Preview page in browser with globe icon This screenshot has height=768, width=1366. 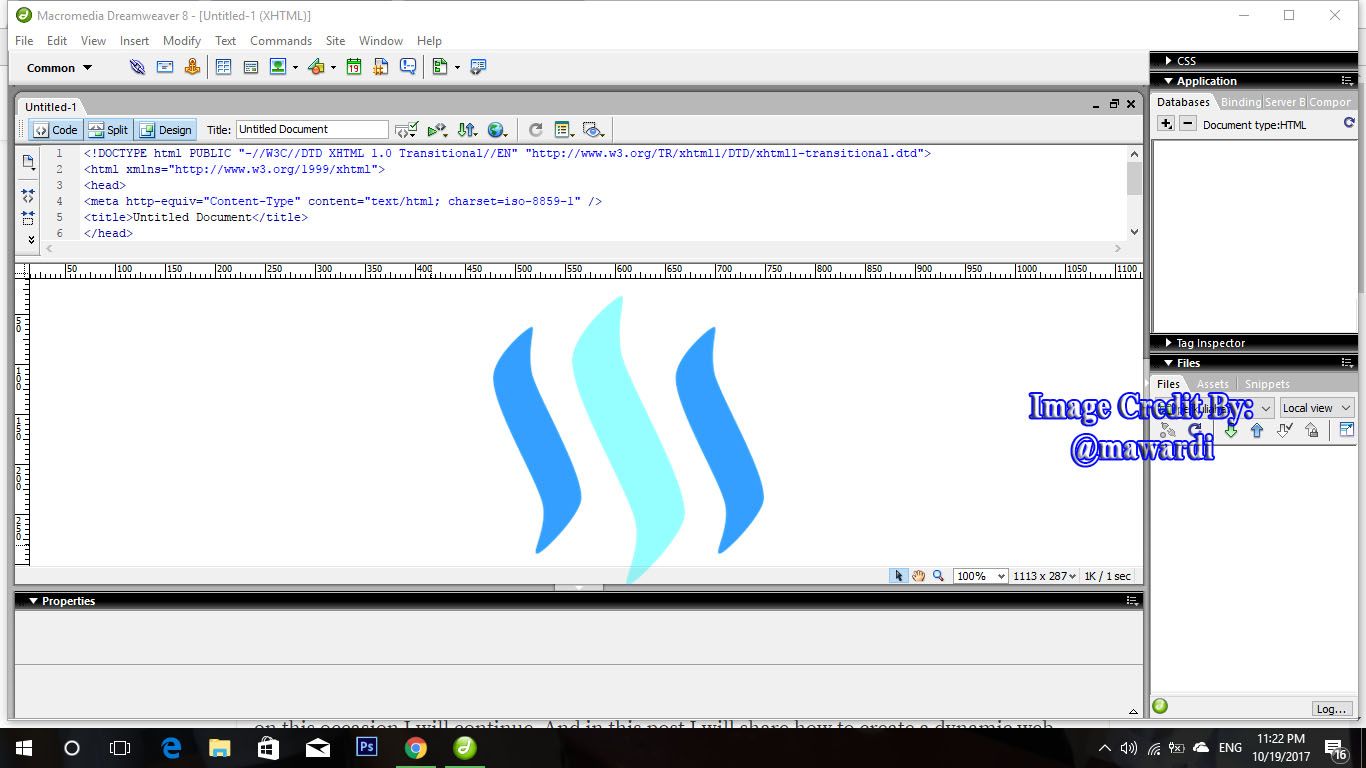(x=497, y=130)
